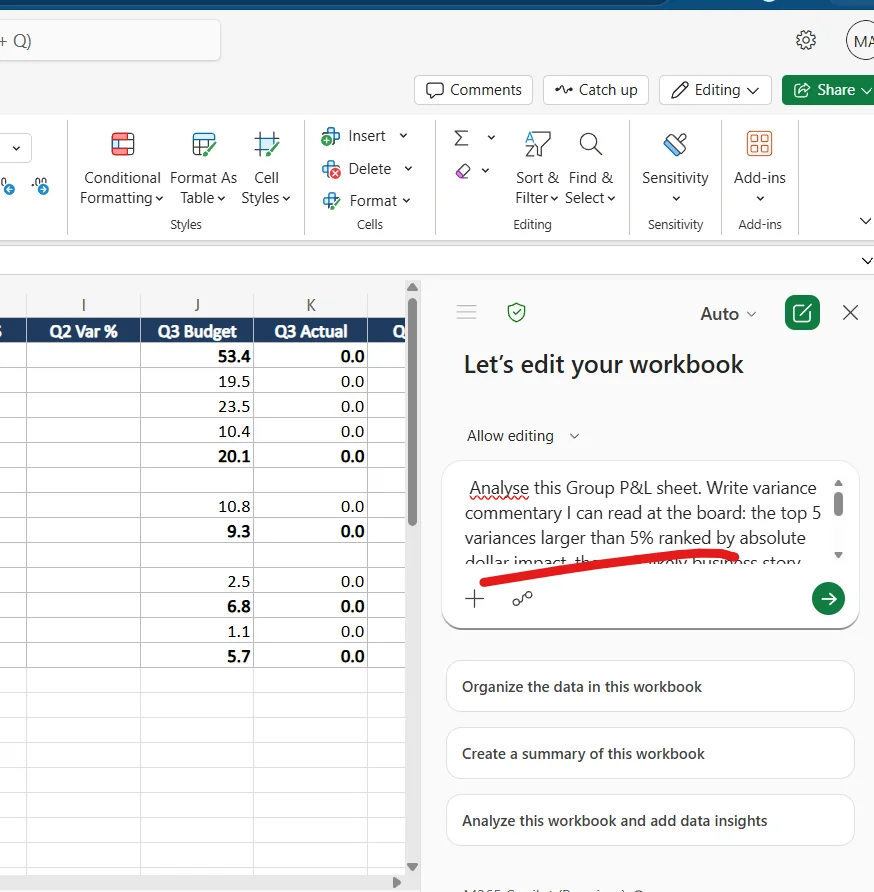The height and width of the screenshot is (892, 874).
Task: Expand the formula bar chevron
Action: (x=867, y=261)
